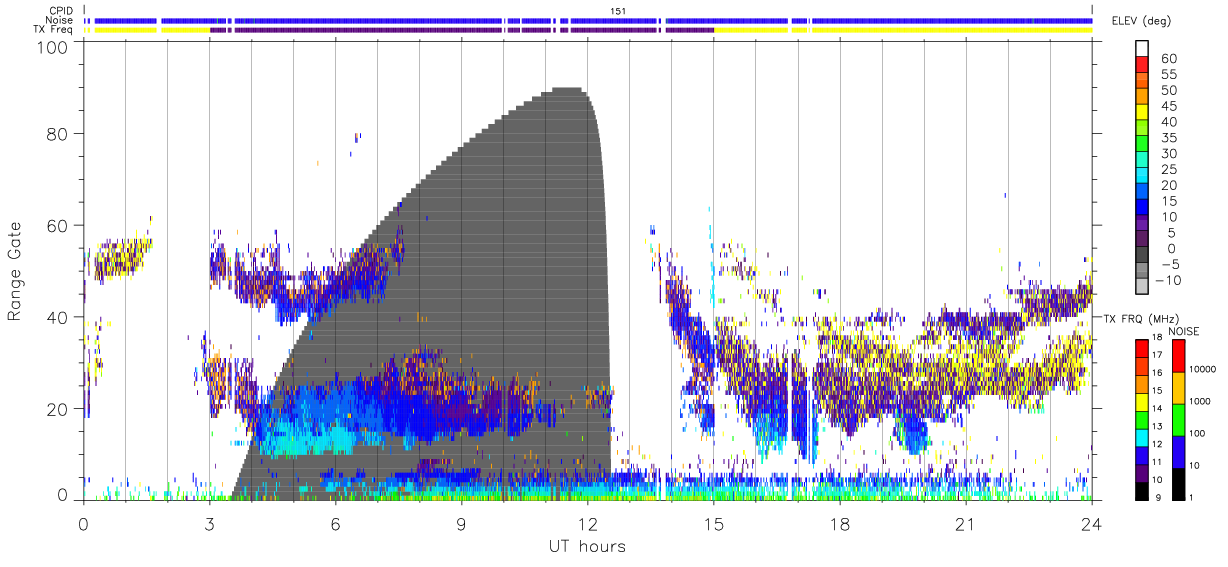The image size is (1228, 567).
Task: Click the Noise row label above the plot
Action: [59, 20]
